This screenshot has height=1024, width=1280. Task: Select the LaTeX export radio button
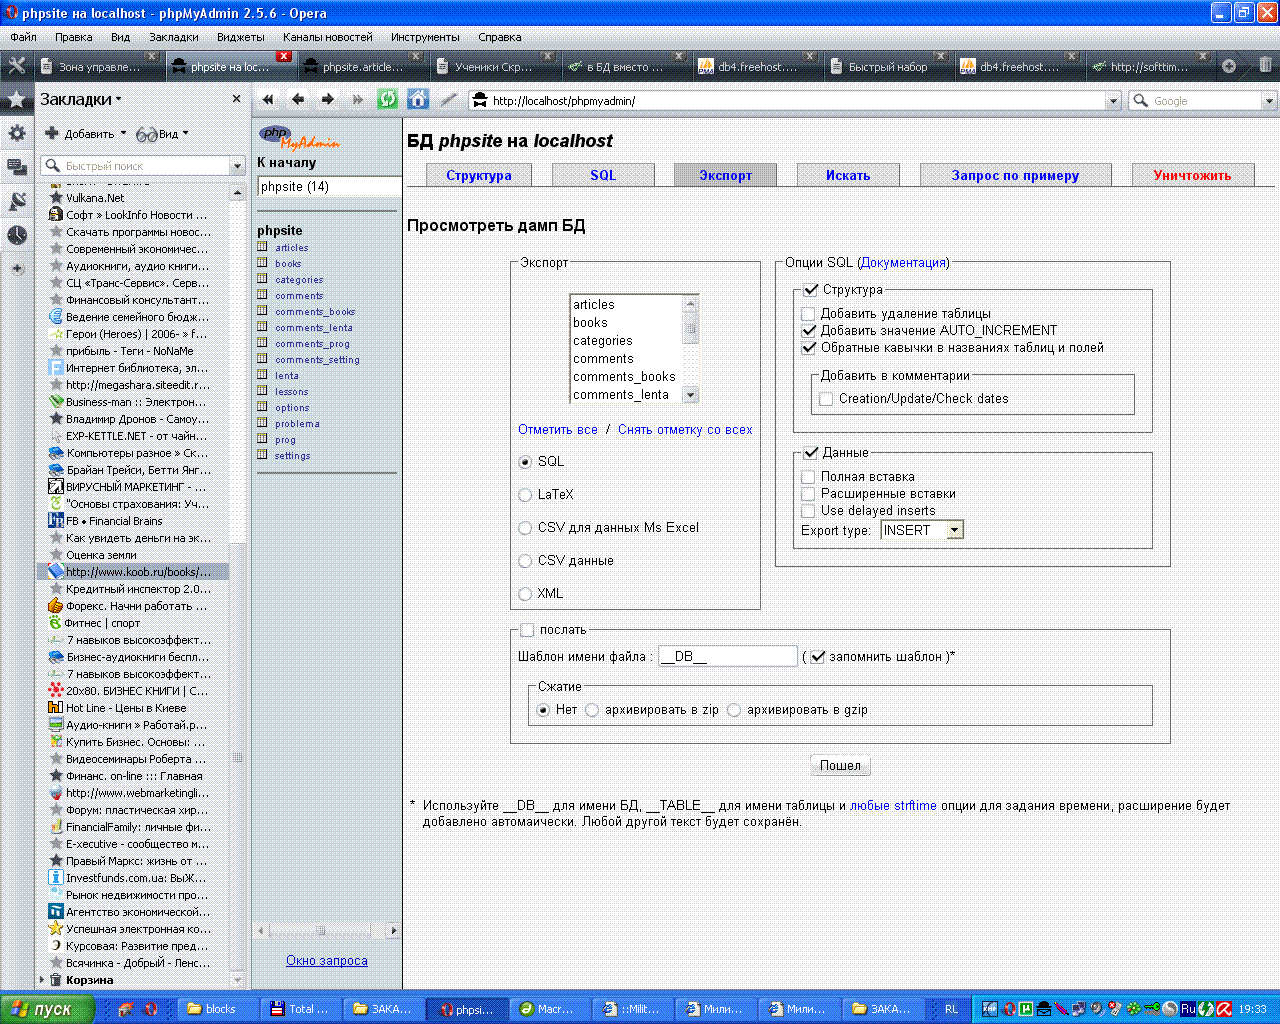point(525,495)
